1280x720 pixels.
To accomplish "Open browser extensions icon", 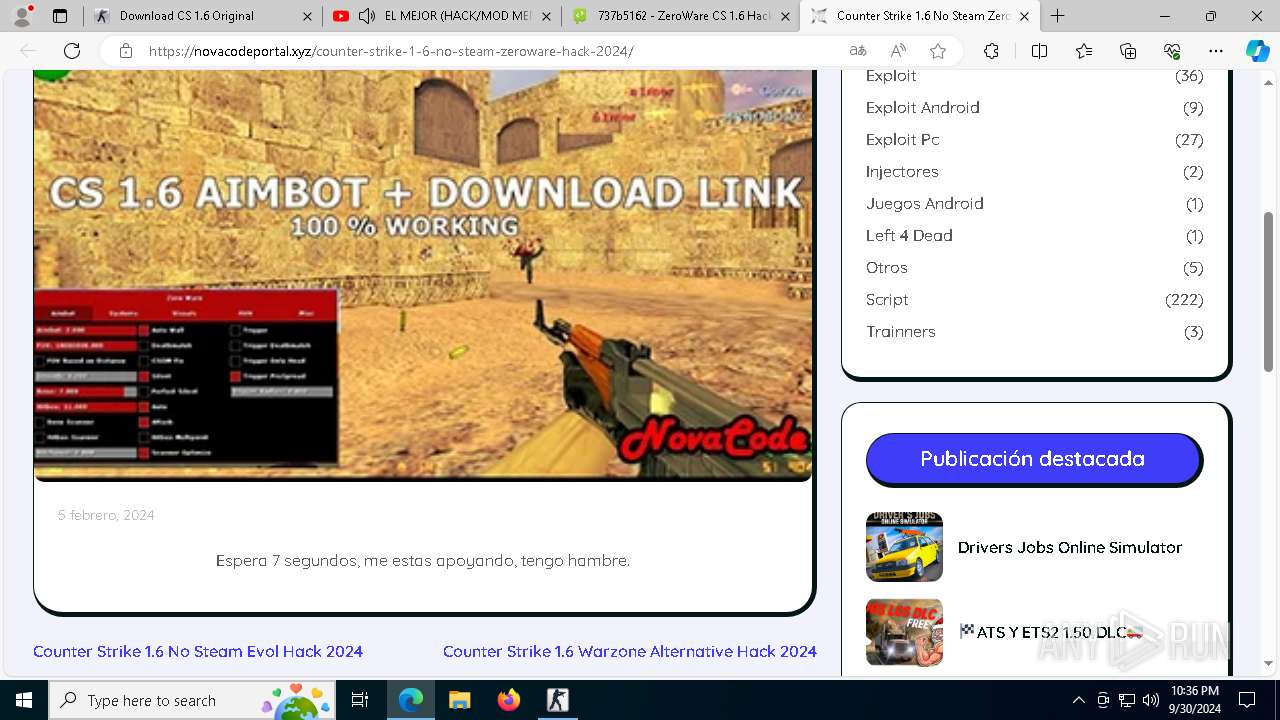I will pyautogui.click(x=991, y=51).
